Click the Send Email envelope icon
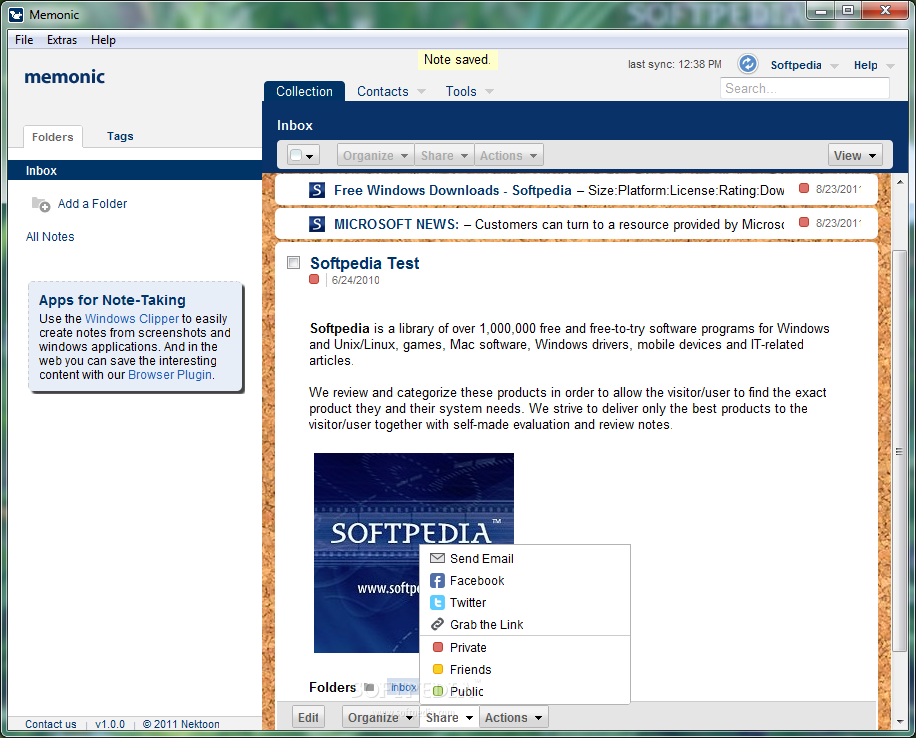This screenshot has height=738, width=916. pyautogui.click(x=438, y=558)
